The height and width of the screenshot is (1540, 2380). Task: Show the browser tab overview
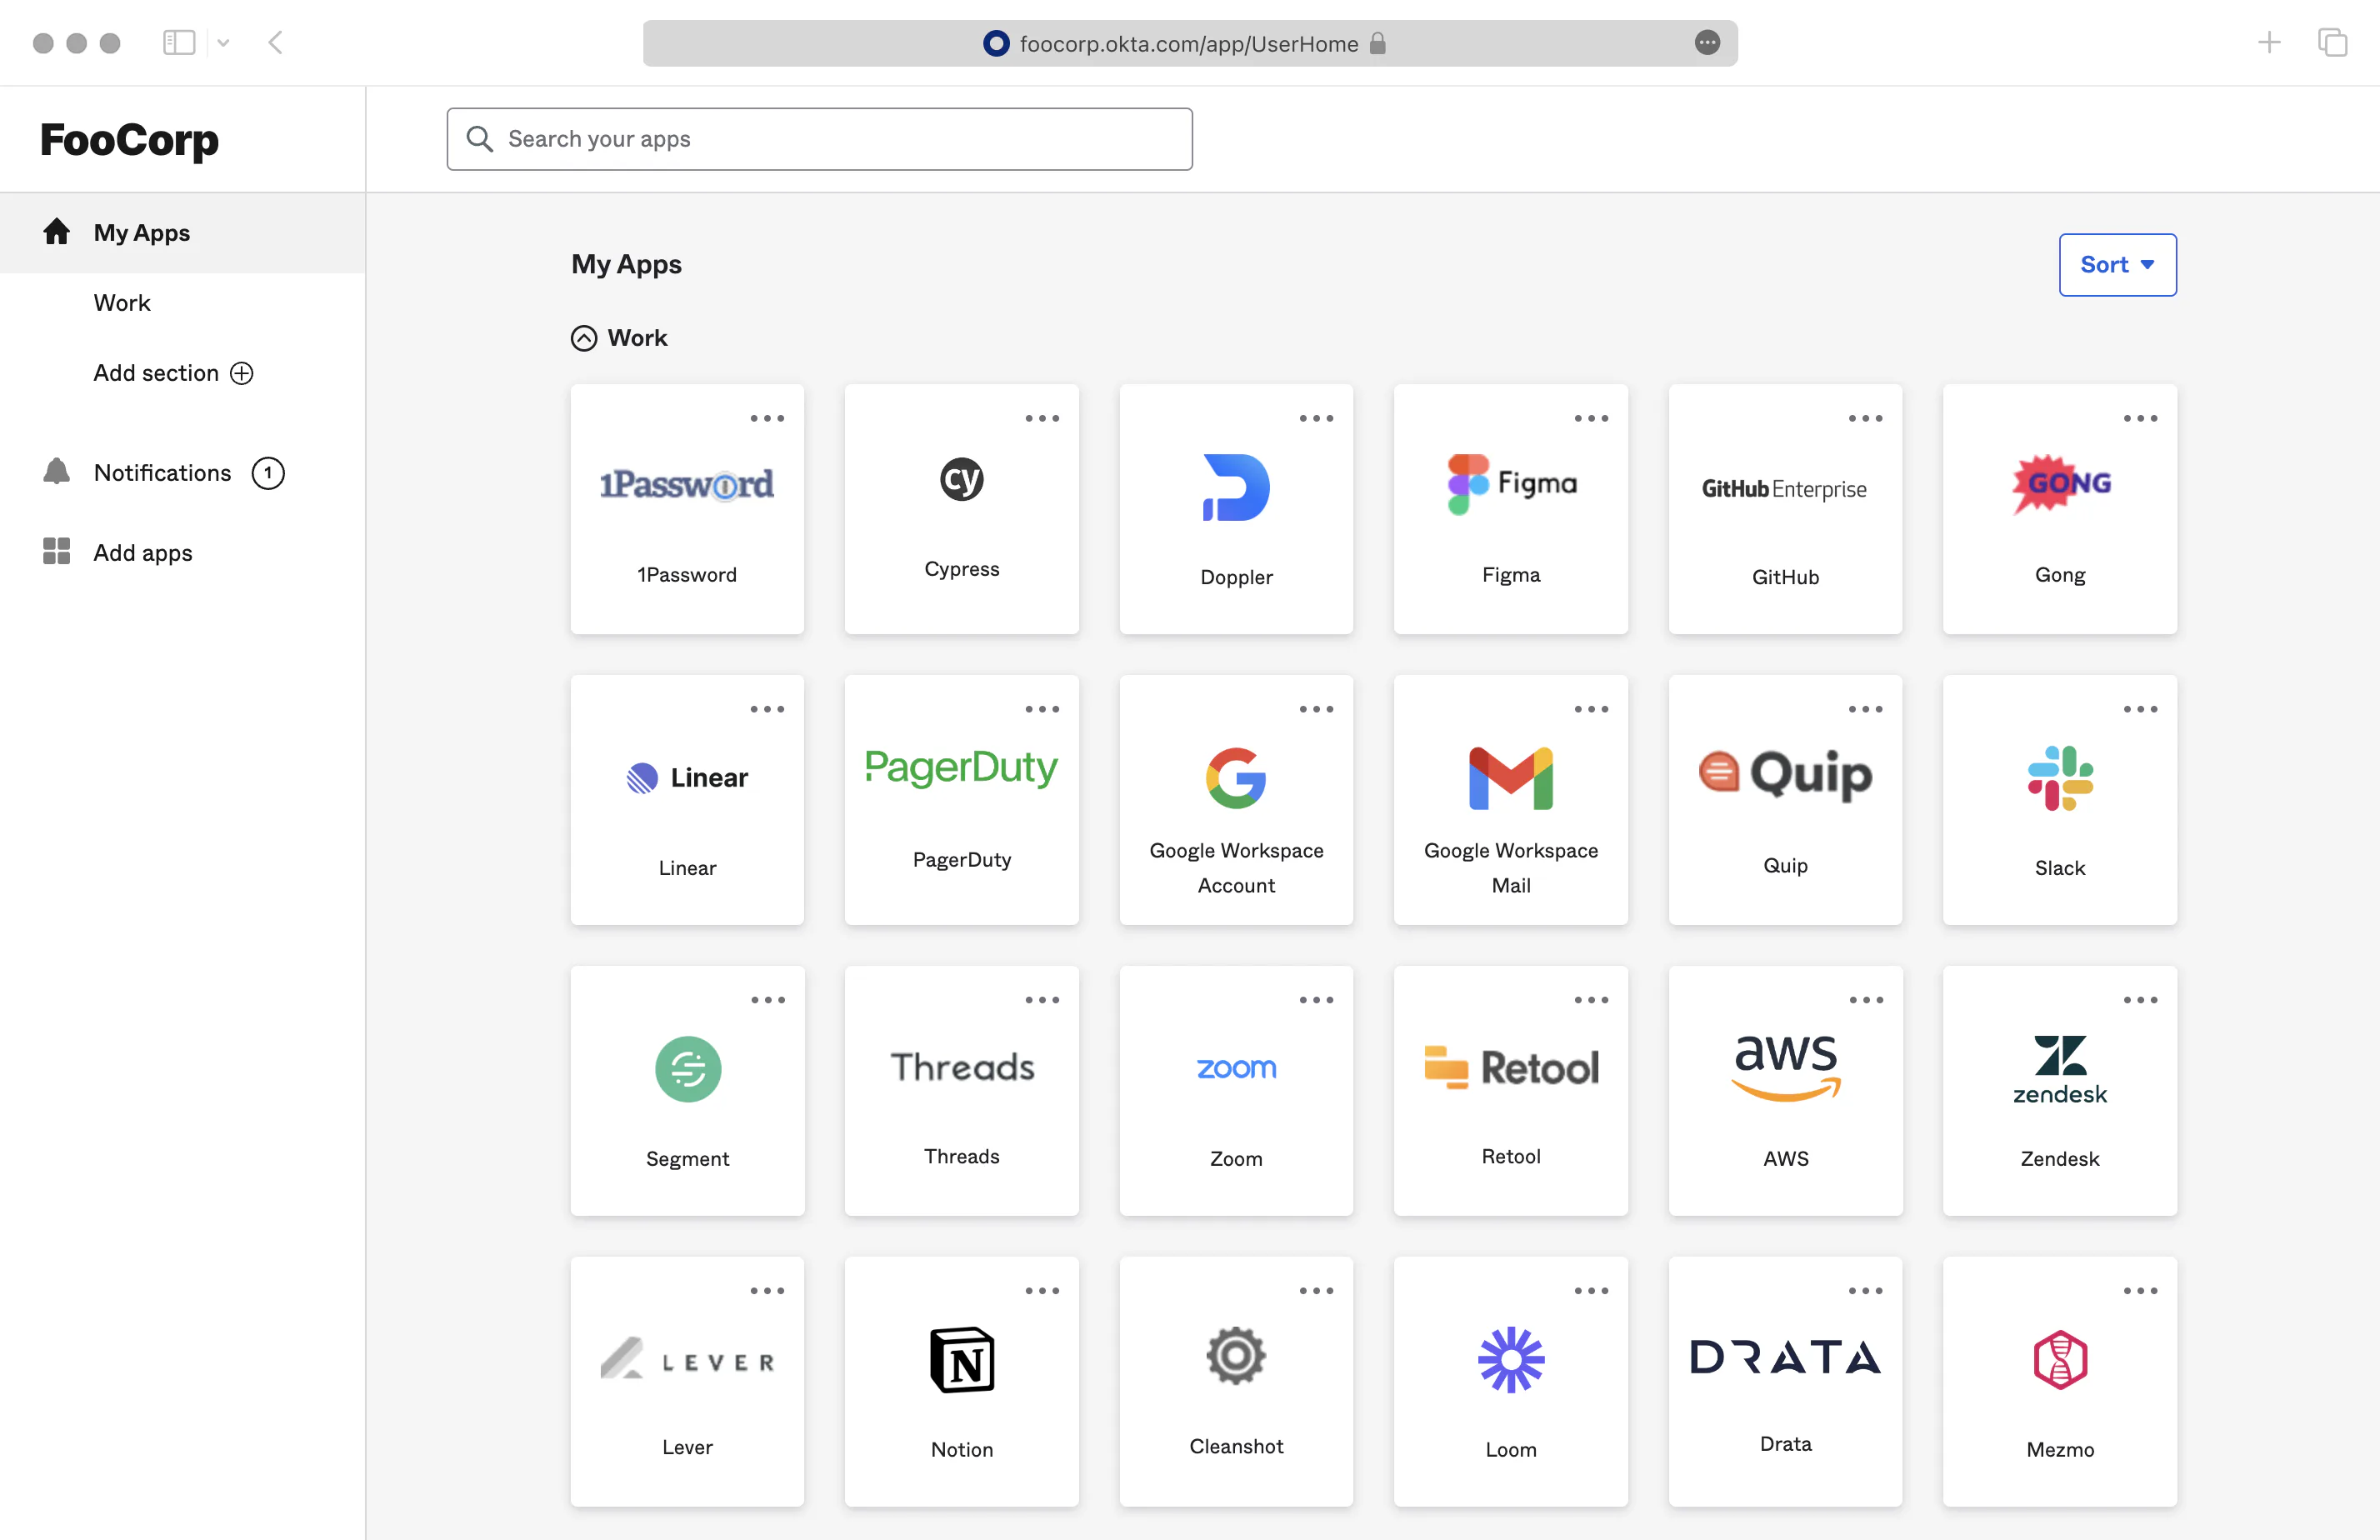coord(2332,42)
